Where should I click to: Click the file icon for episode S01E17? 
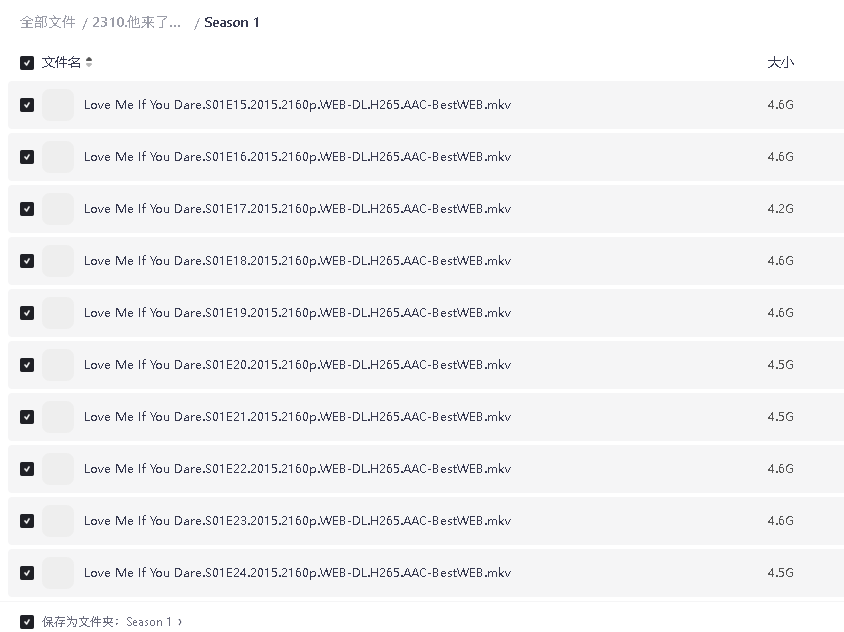pyautogui.click(x=58, y=209)
